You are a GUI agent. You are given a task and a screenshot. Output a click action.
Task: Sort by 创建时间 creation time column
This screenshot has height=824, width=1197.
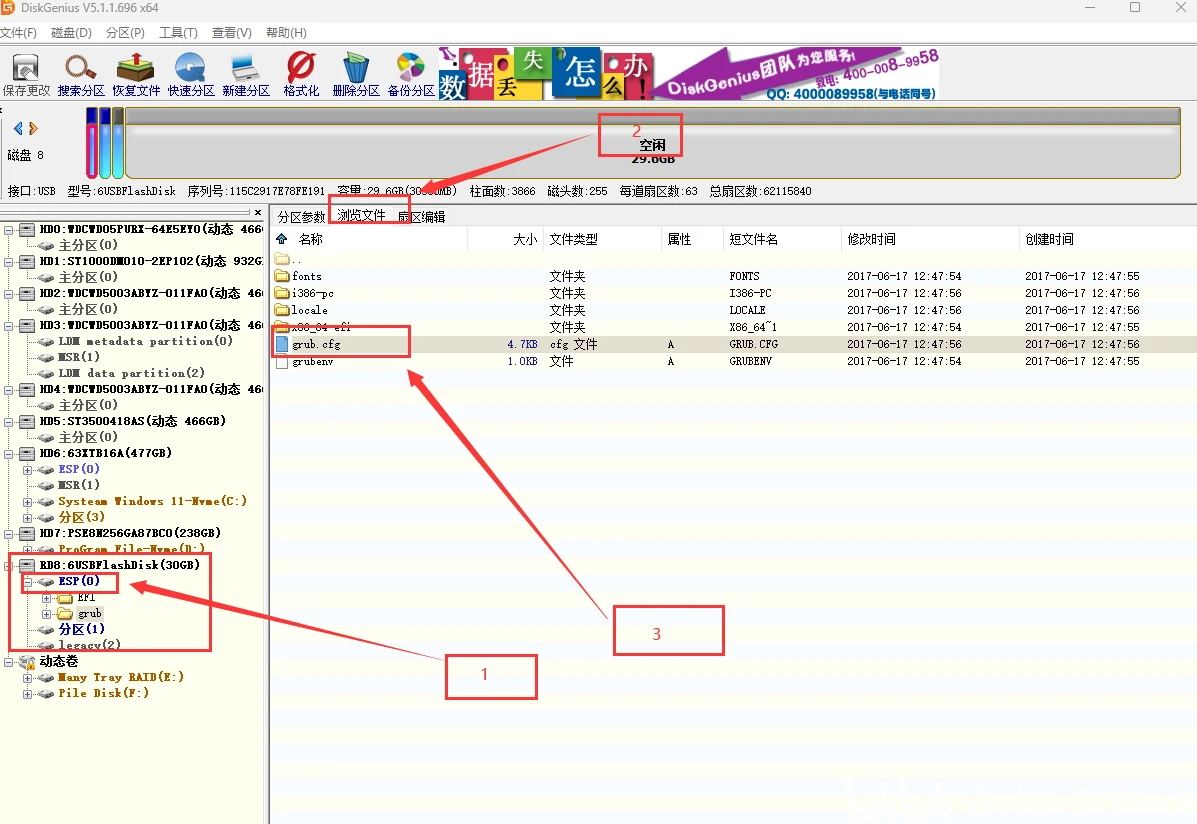tap(1050, 239)
